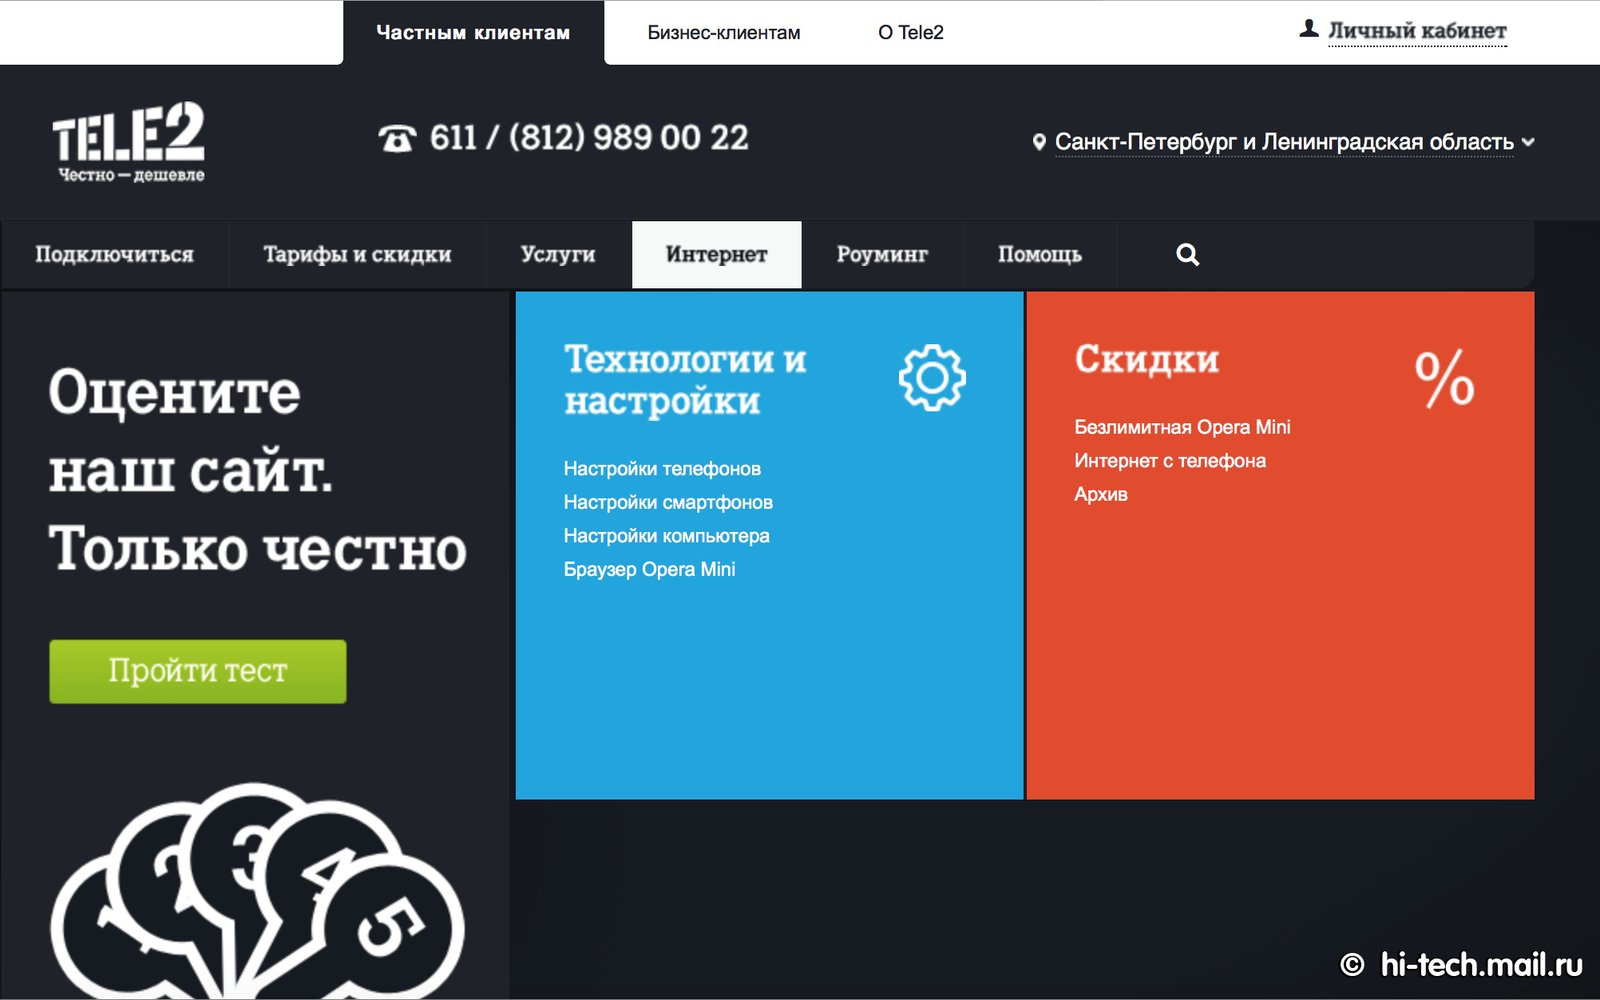The width and height of the screenshot is (1600, 1000).
Task: Expand the region selector chevron
Action: pyautogui.click(x=1528, y=142)
